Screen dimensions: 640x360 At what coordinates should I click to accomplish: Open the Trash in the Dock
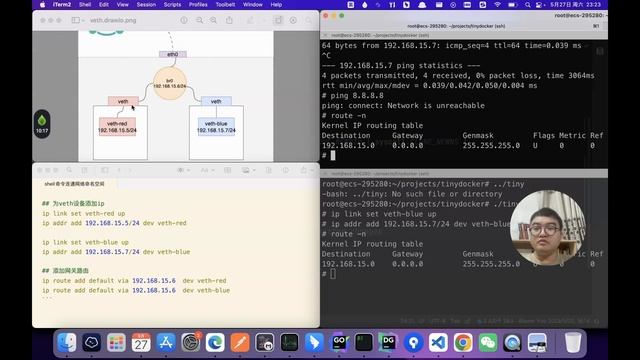coord(573,342)
